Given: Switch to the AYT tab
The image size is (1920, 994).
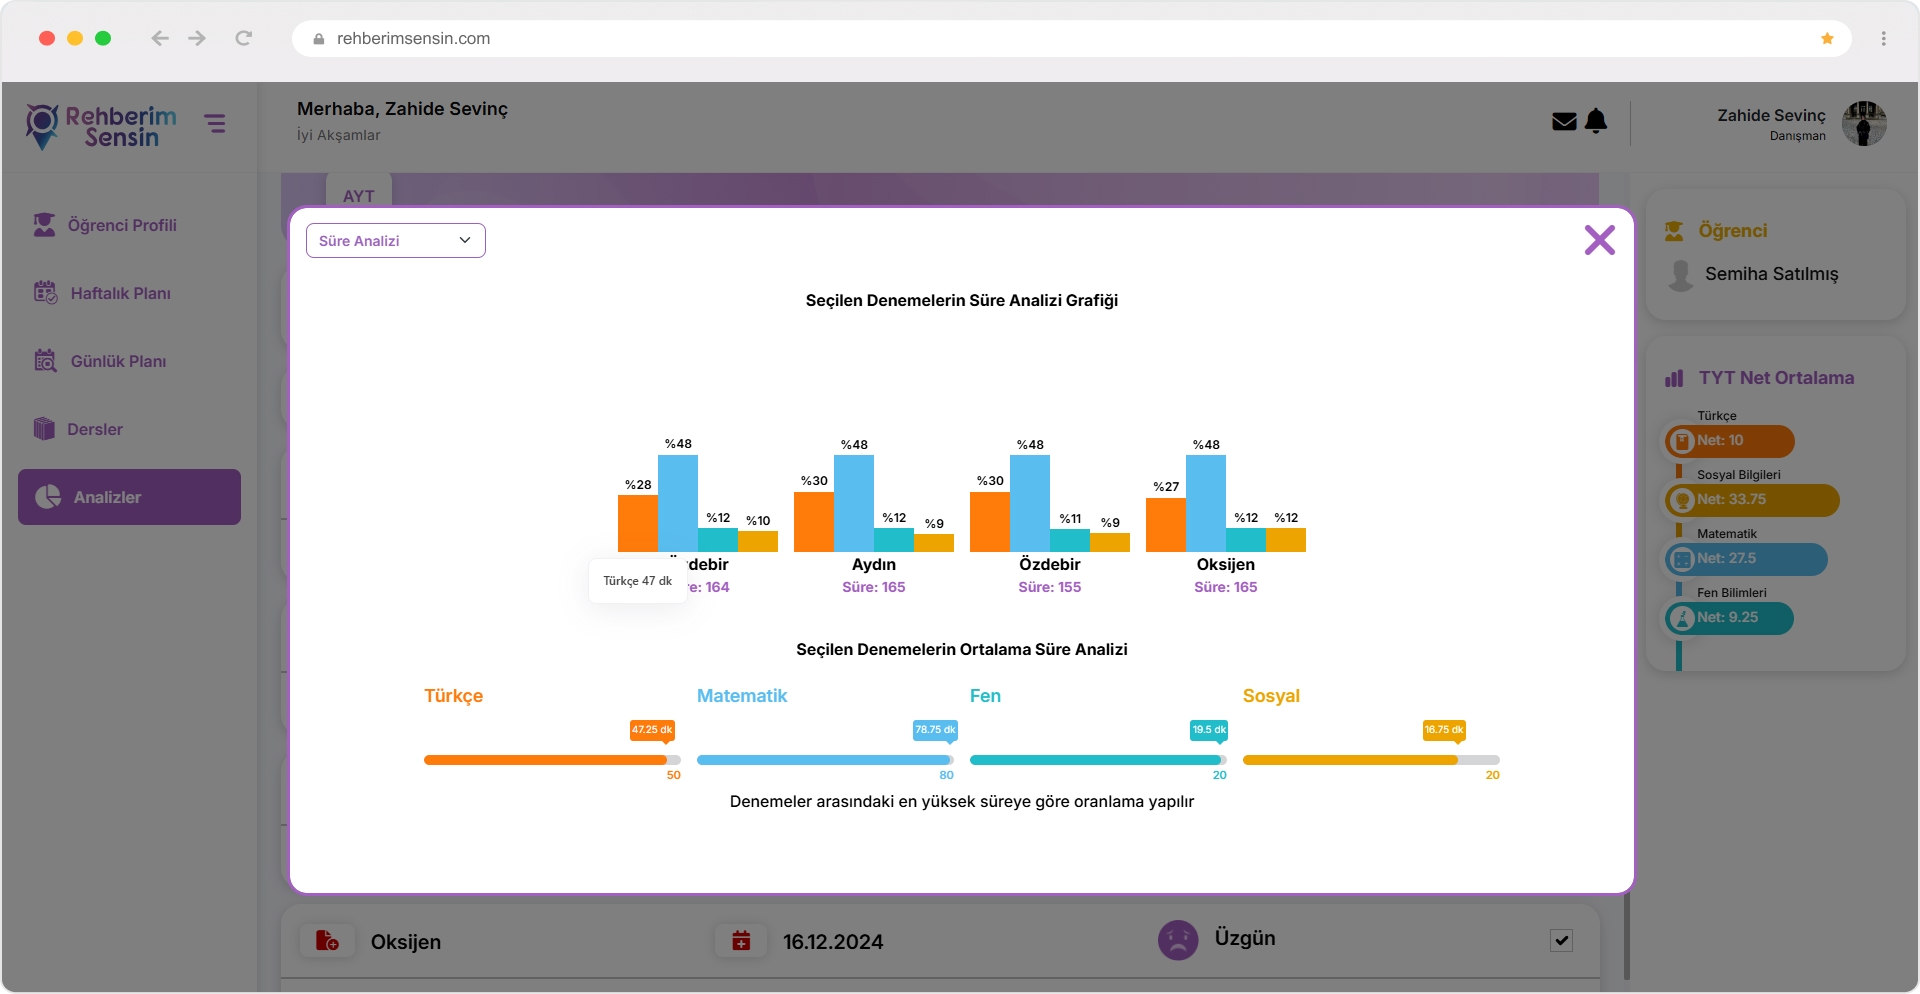Looking at the screenshot, I should [x=358, y=196].
